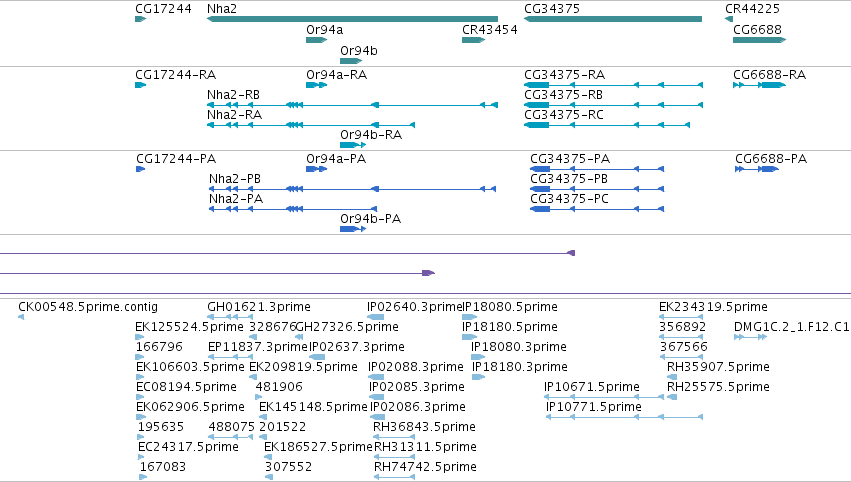
Task: Select the CG34375-RA transcript label
Action: click(x=564, y=75)
